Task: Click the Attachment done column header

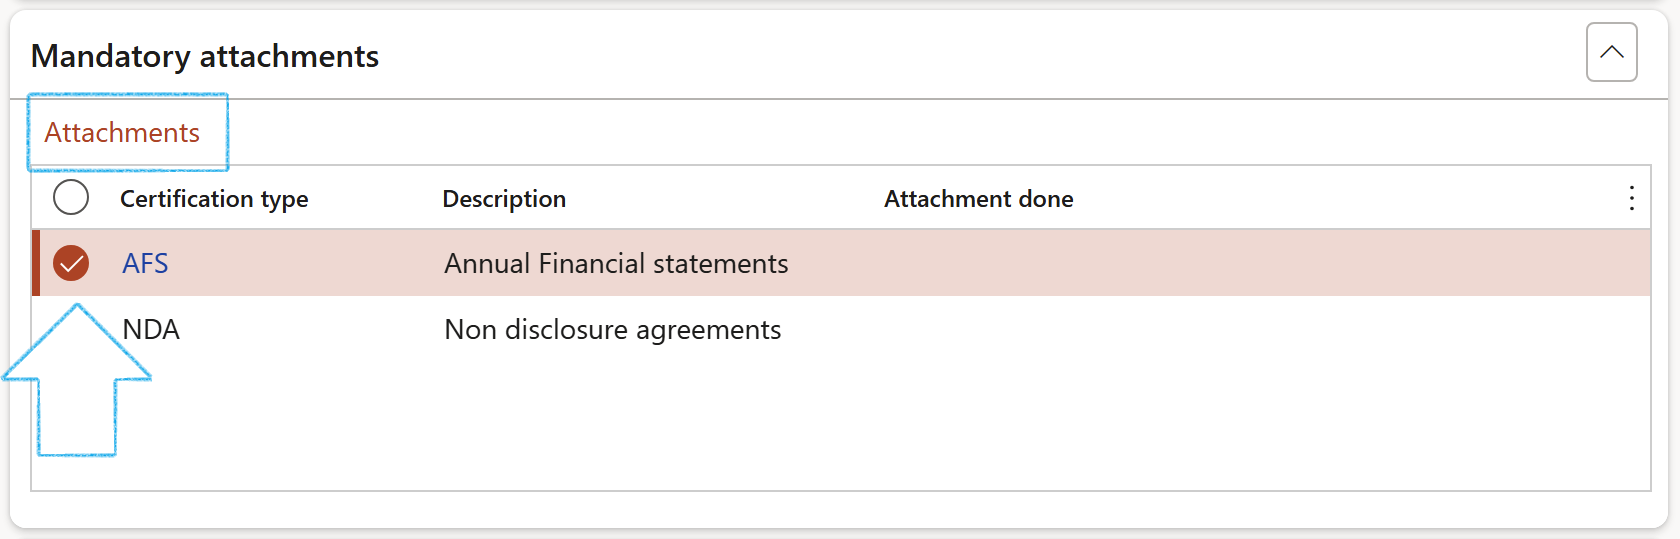Action: tap(978, 199)
